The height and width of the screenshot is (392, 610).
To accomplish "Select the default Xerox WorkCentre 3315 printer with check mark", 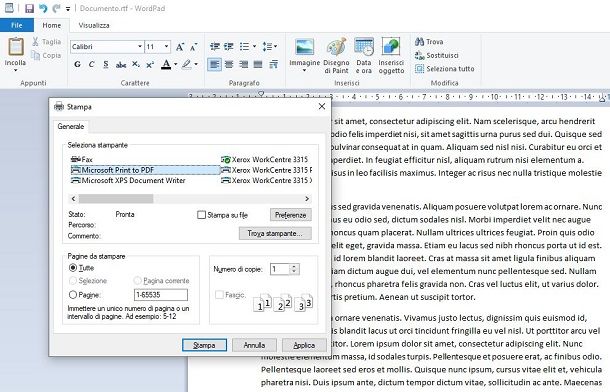I will click(265, 159).
